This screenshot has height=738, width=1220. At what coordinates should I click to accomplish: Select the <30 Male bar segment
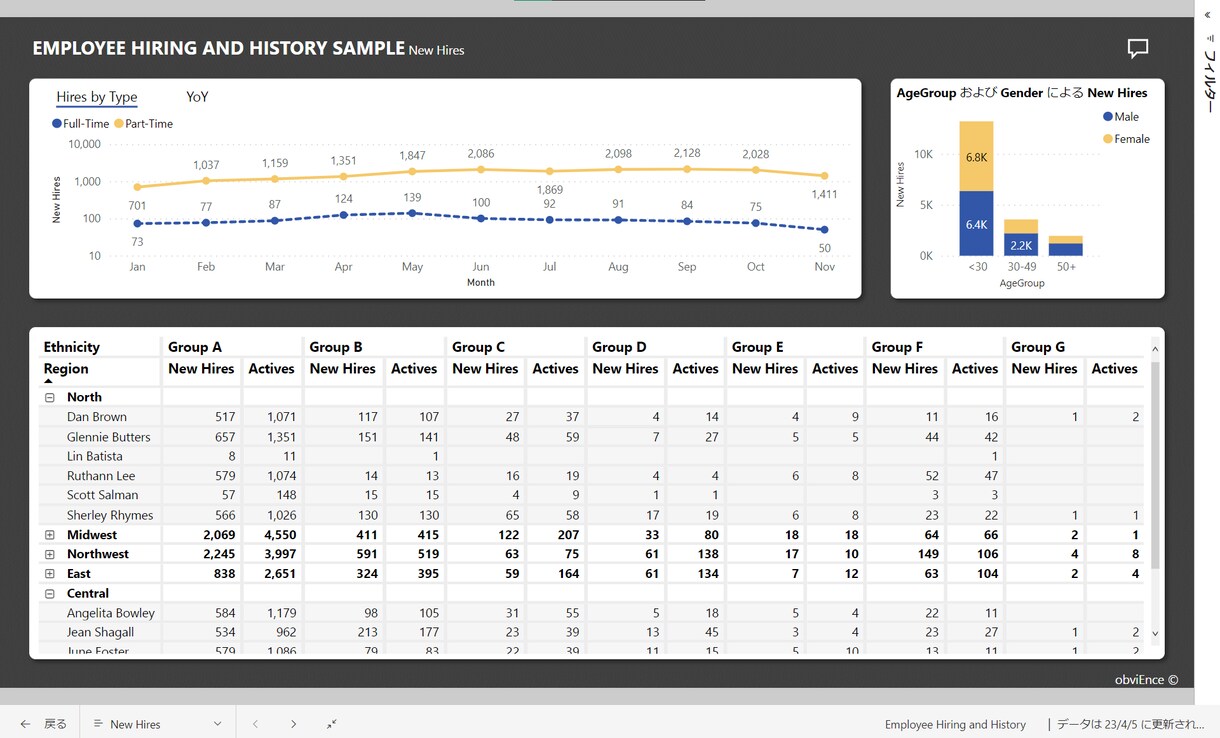pyautogui.click(x=976, y=223)
